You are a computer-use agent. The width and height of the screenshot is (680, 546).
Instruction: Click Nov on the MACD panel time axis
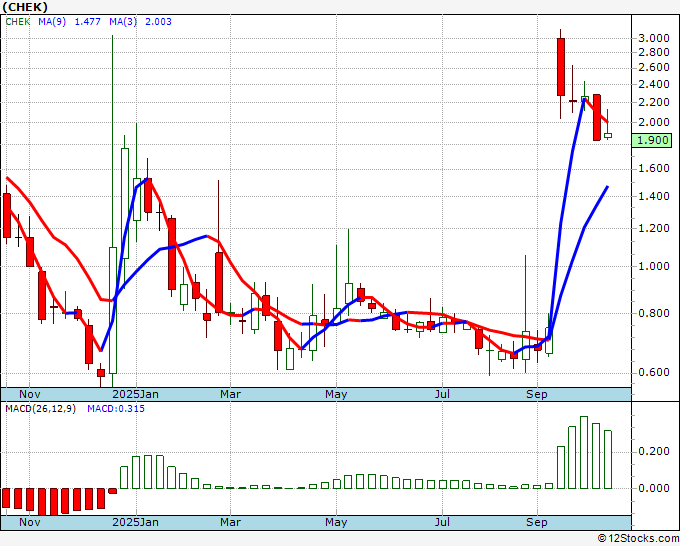(x=30, y=522)
